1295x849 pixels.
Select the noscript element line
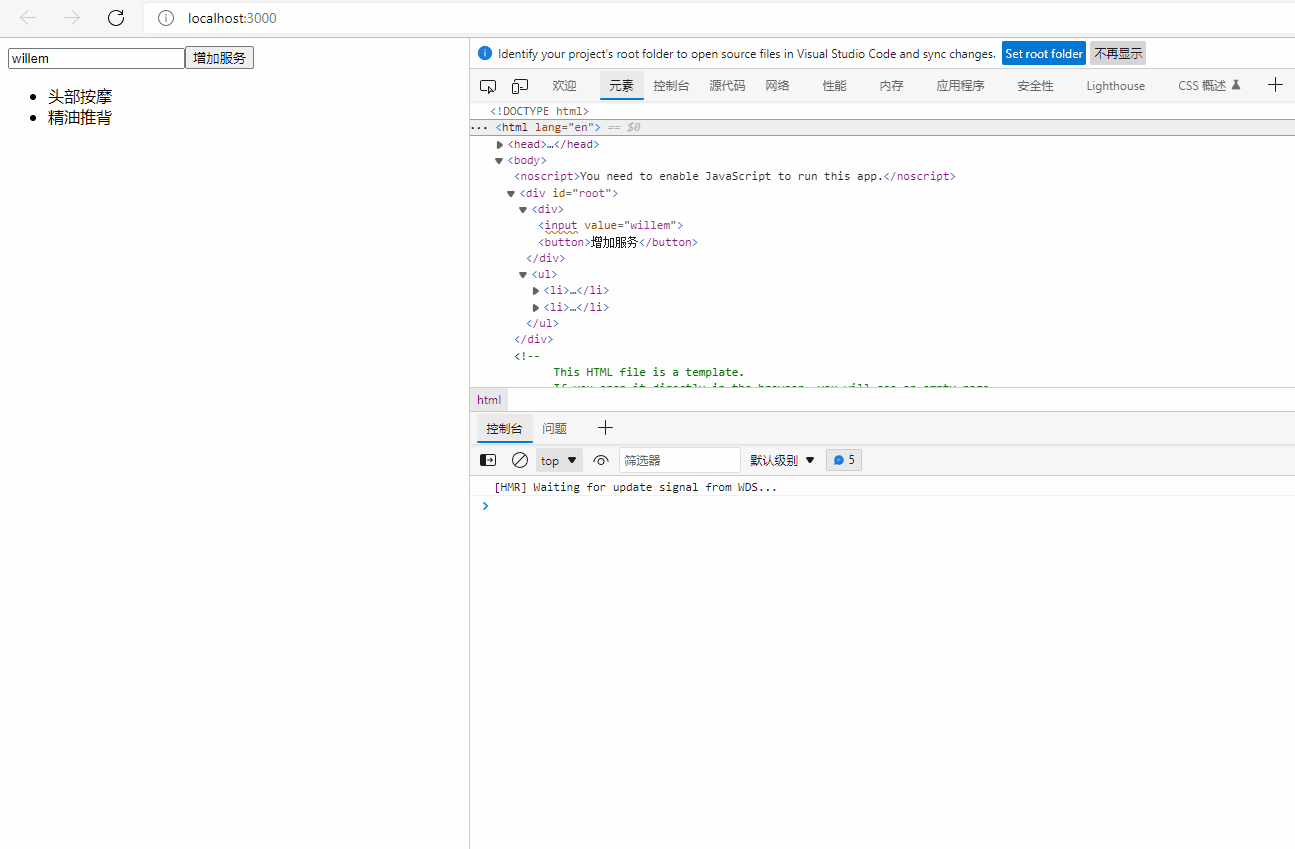coord(735,177)
